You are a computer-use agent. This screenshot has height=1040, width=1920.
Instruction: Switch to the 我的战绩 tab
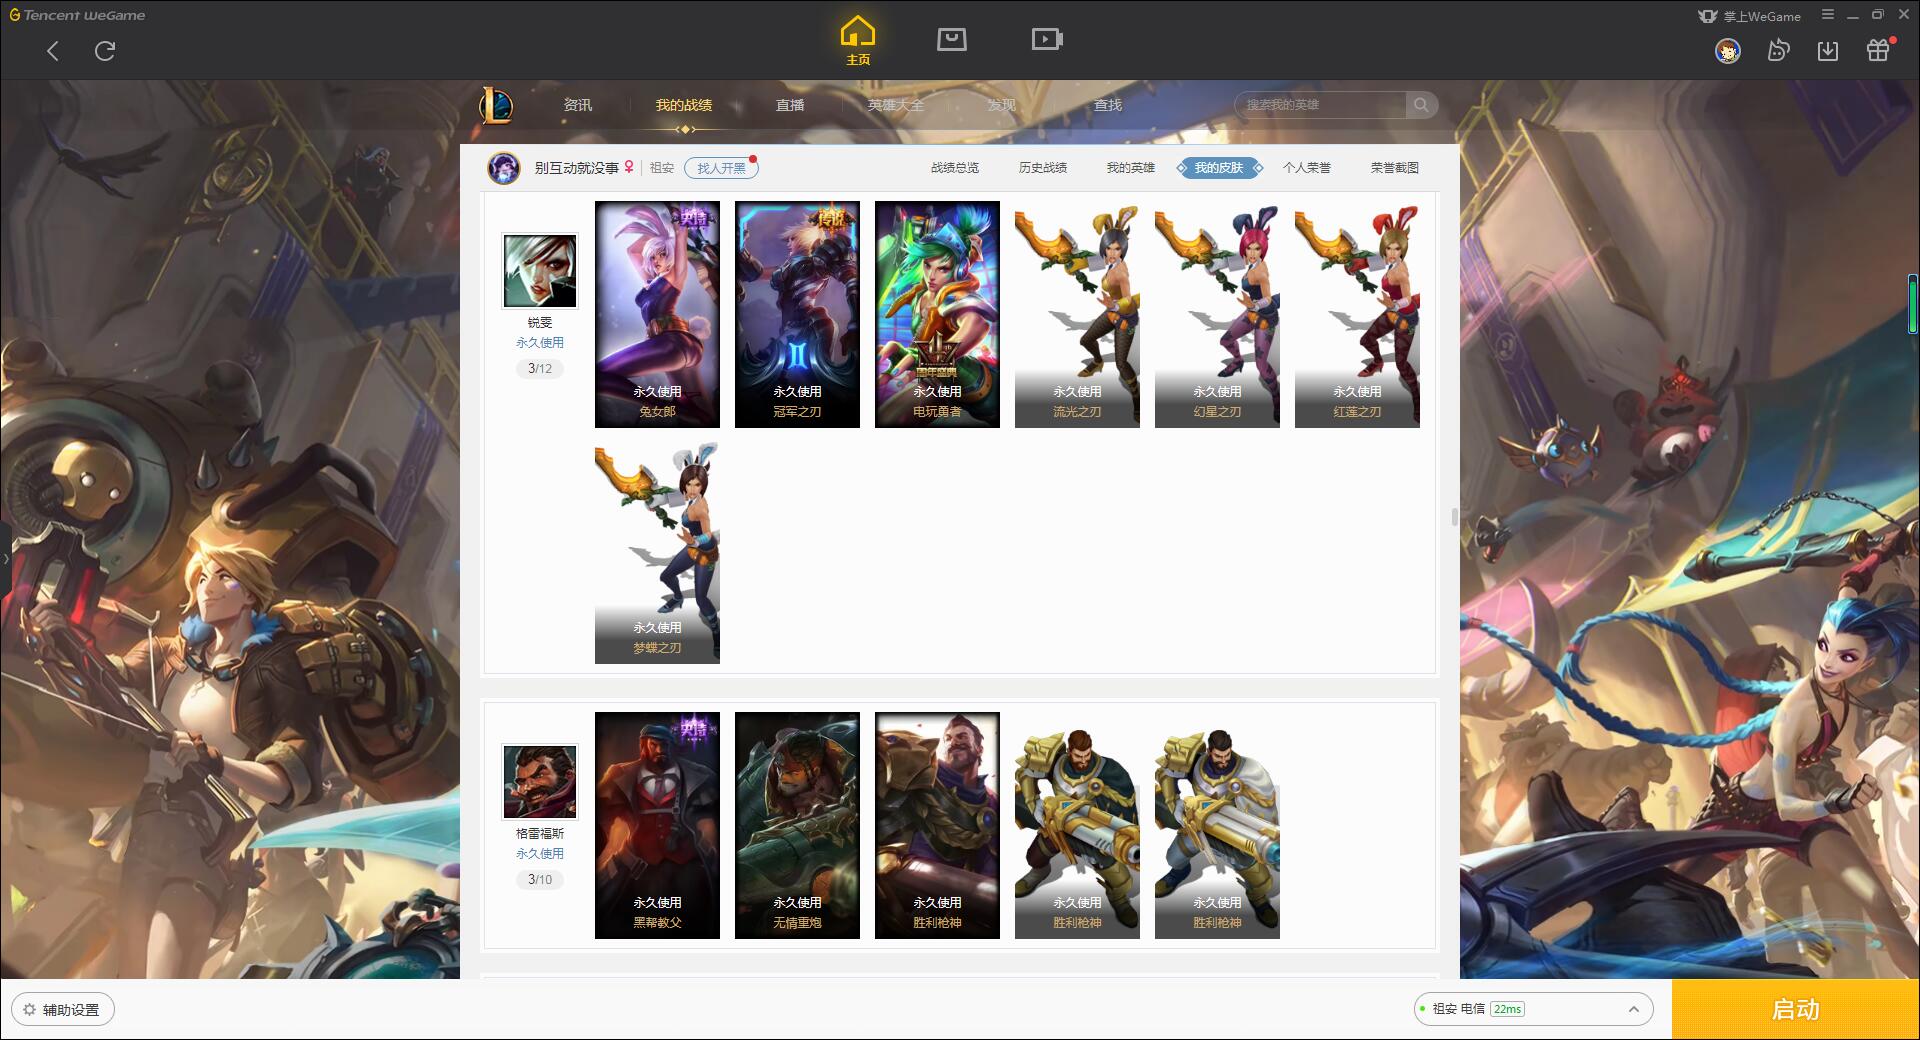point(684,105)
